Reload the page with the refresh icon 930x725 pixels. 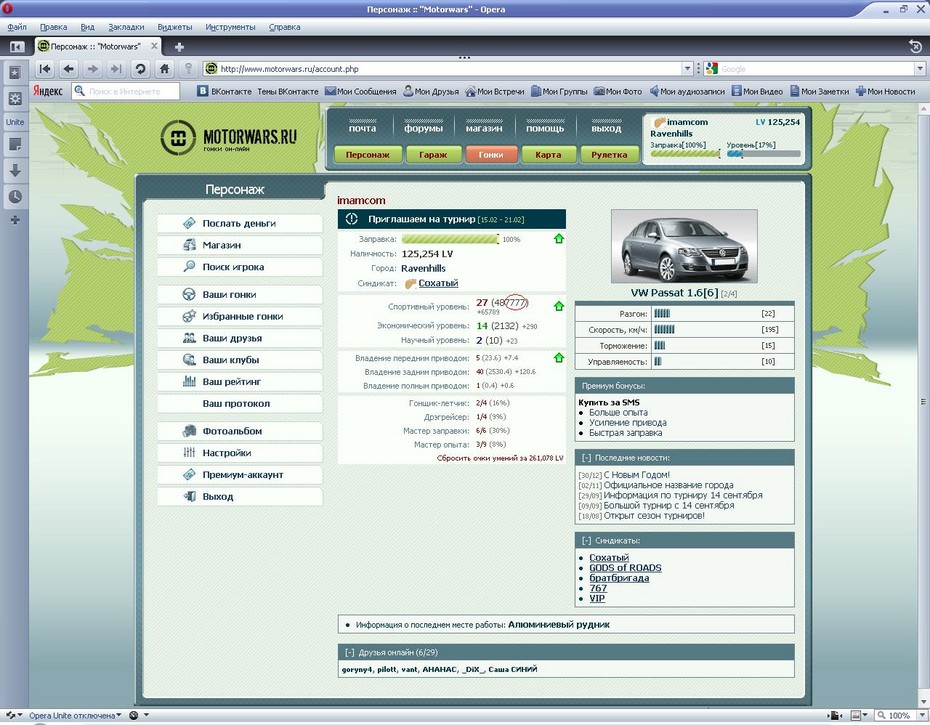[141, 69]
